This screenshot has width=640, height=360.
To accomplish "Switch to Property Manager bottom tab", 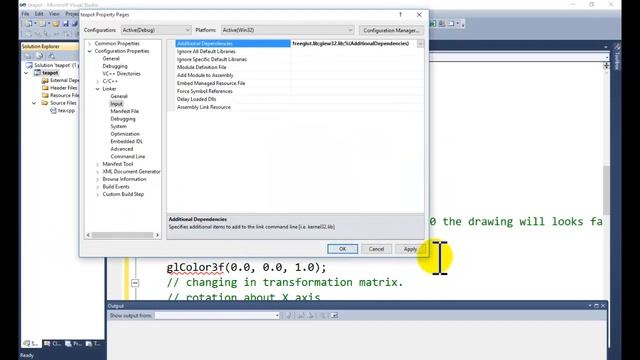I will point(73,344).
